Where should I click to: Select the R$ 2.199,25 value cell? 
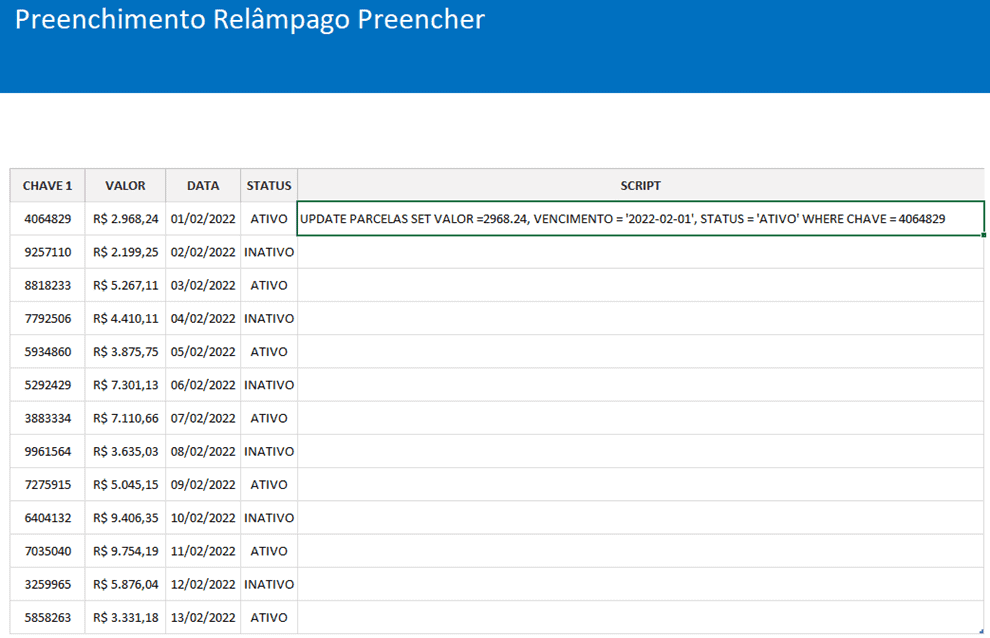[125, 252]
